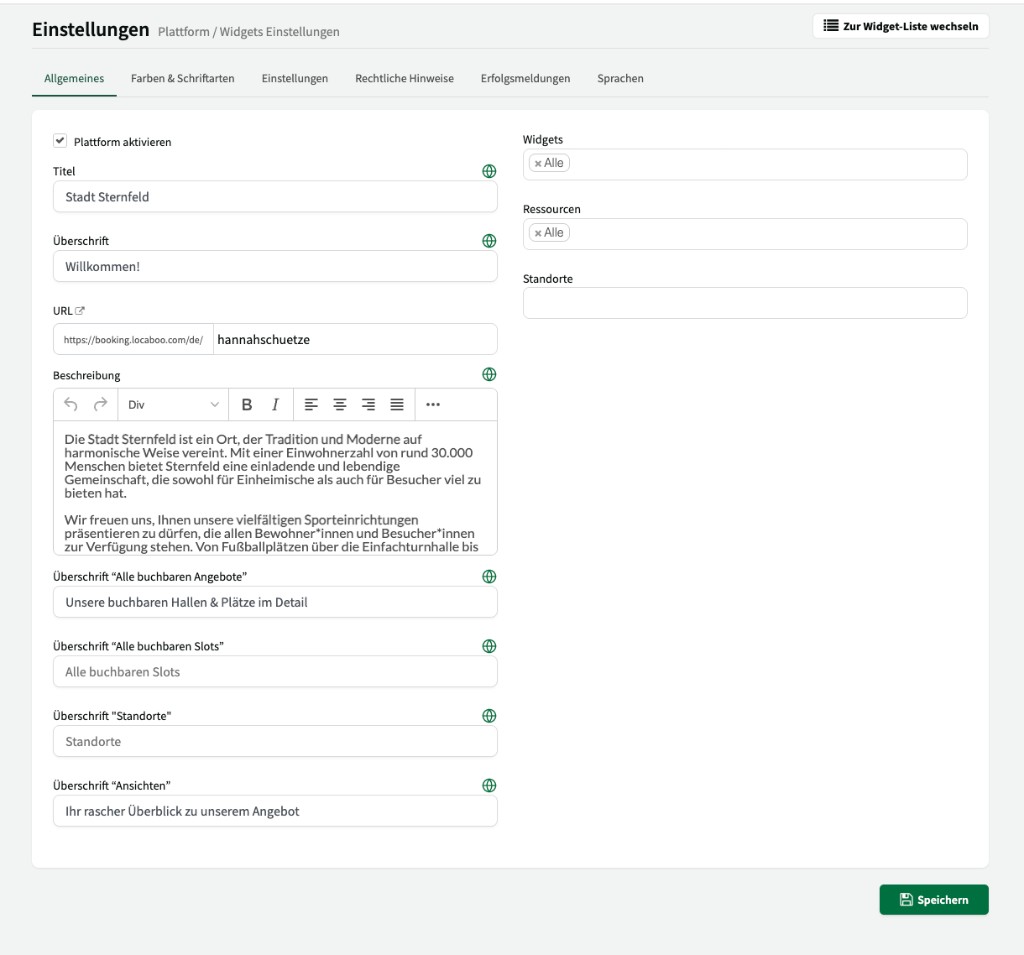Remove the Alle tag from Widgets

[x=538, y=162]
